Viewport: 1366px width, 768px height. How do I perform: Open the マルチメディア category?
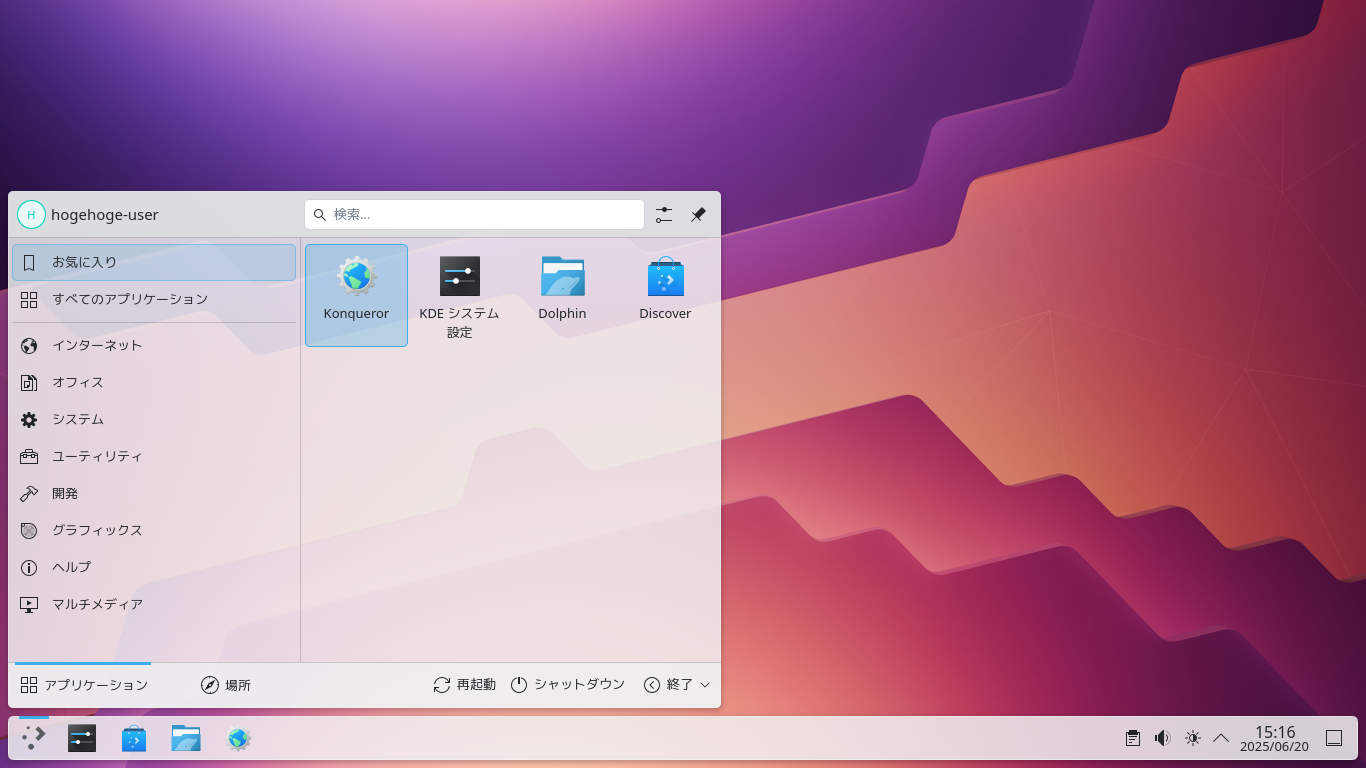point(154,605)
